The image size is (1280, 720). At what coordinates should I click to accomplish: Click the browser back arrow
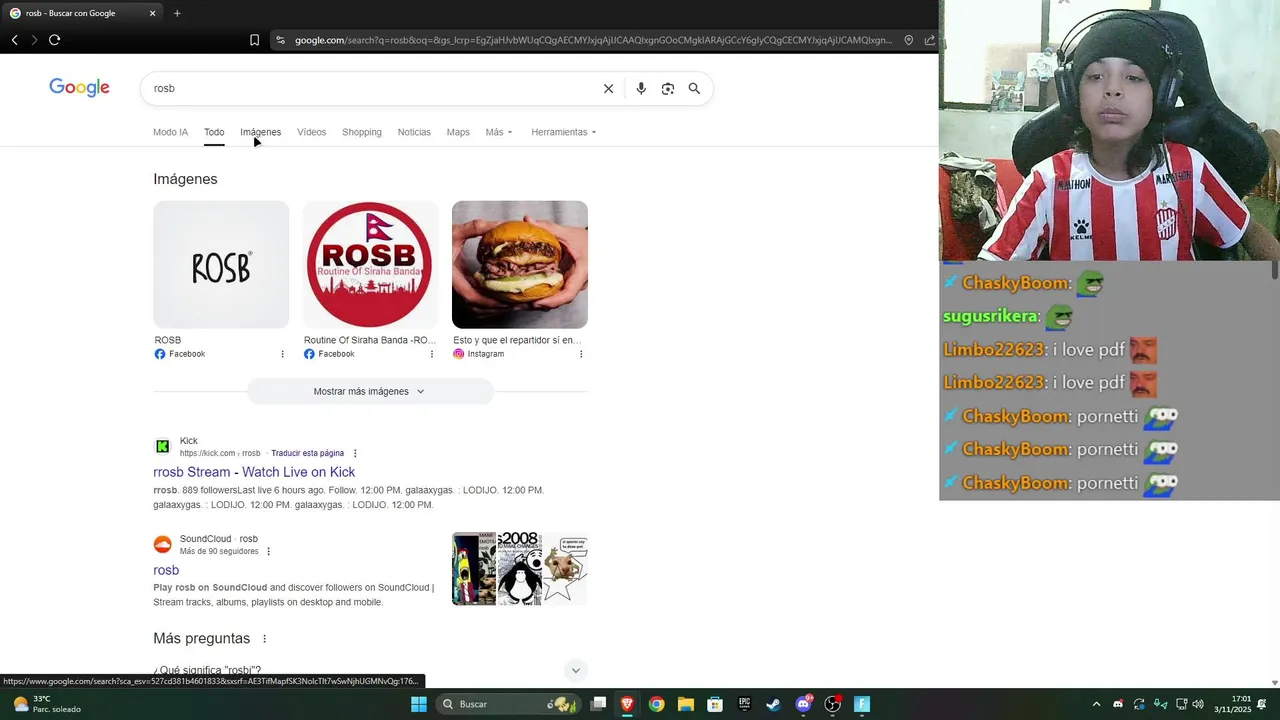tap(14, 40)
